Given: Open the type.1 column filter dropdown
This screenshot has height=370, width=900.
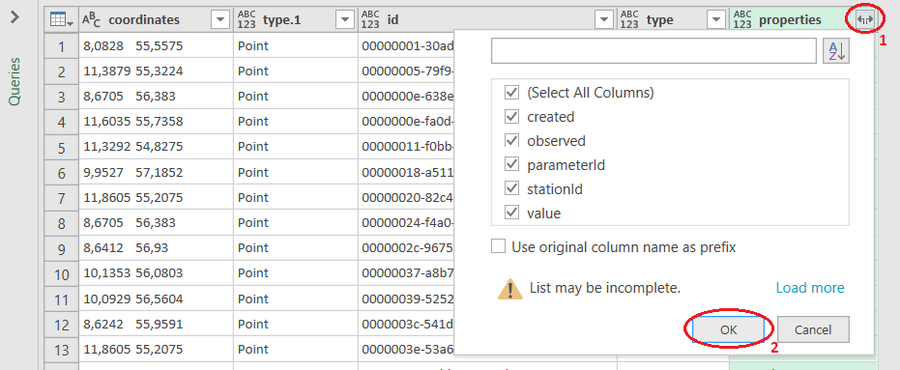Looking at the screenshot, I should click(x=345, y=20).
